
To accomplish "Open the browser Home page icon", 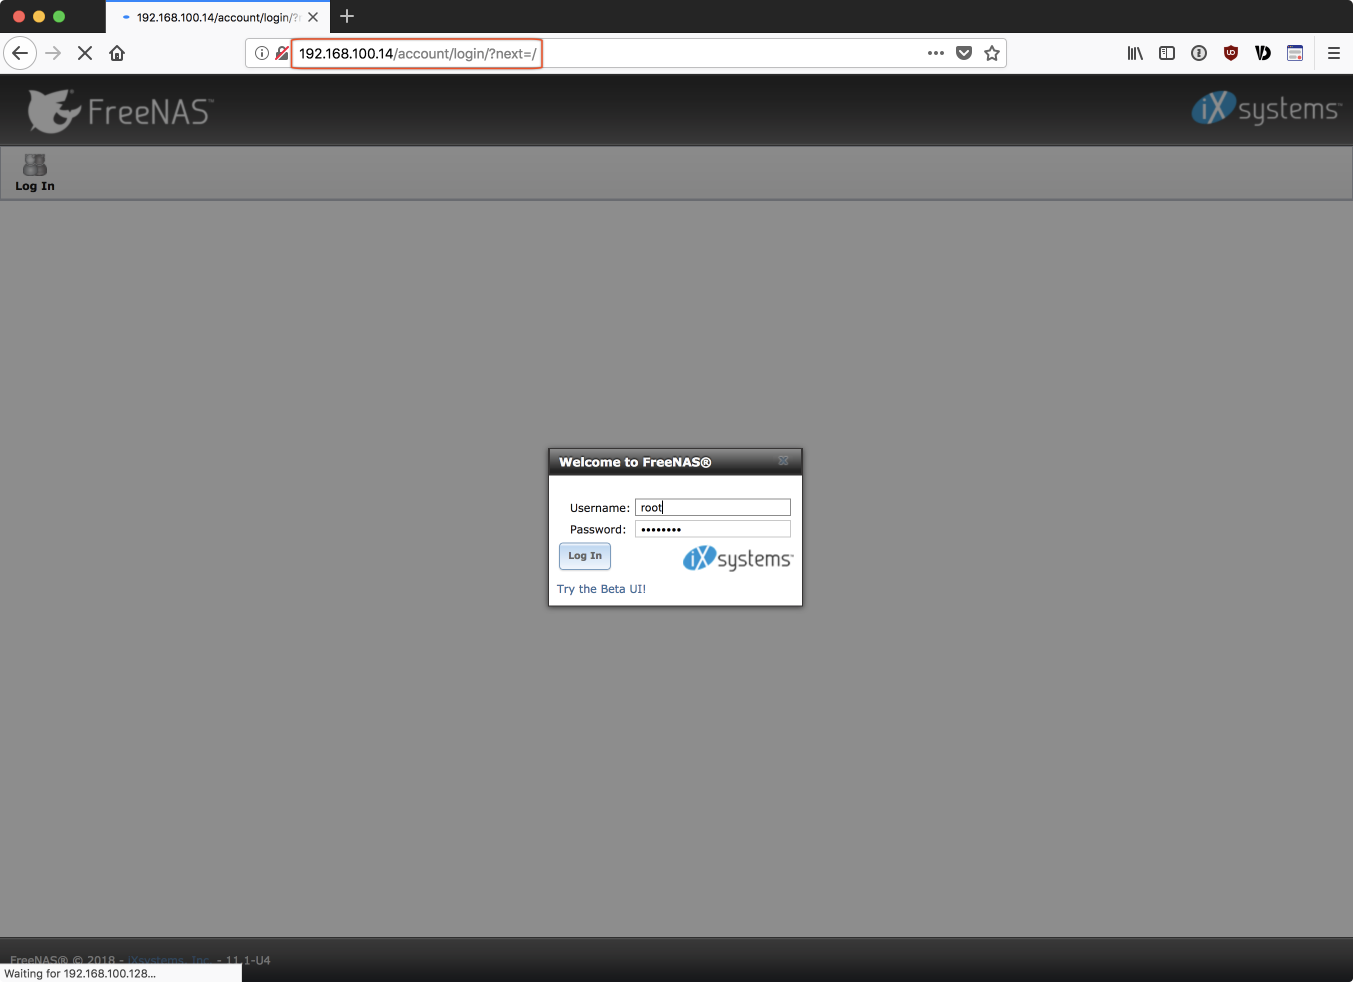I will coord(117,53).
